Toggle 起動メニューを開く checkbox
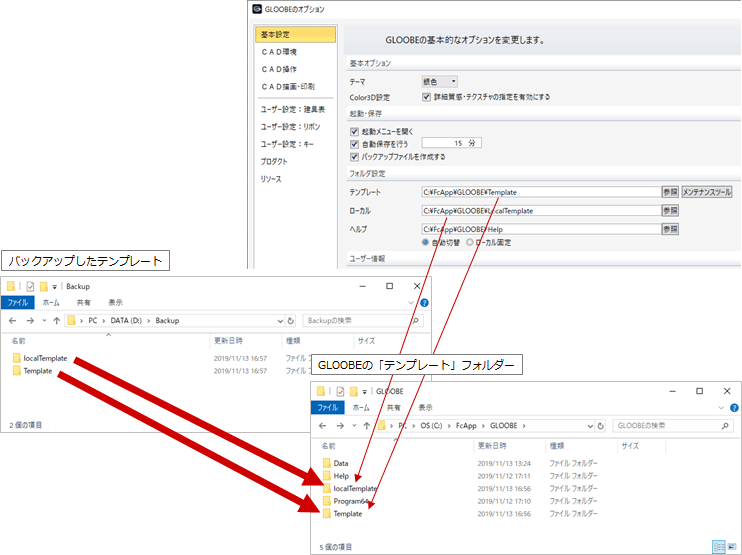The width and height of the screenshot is (742, 555). (354, 132)
